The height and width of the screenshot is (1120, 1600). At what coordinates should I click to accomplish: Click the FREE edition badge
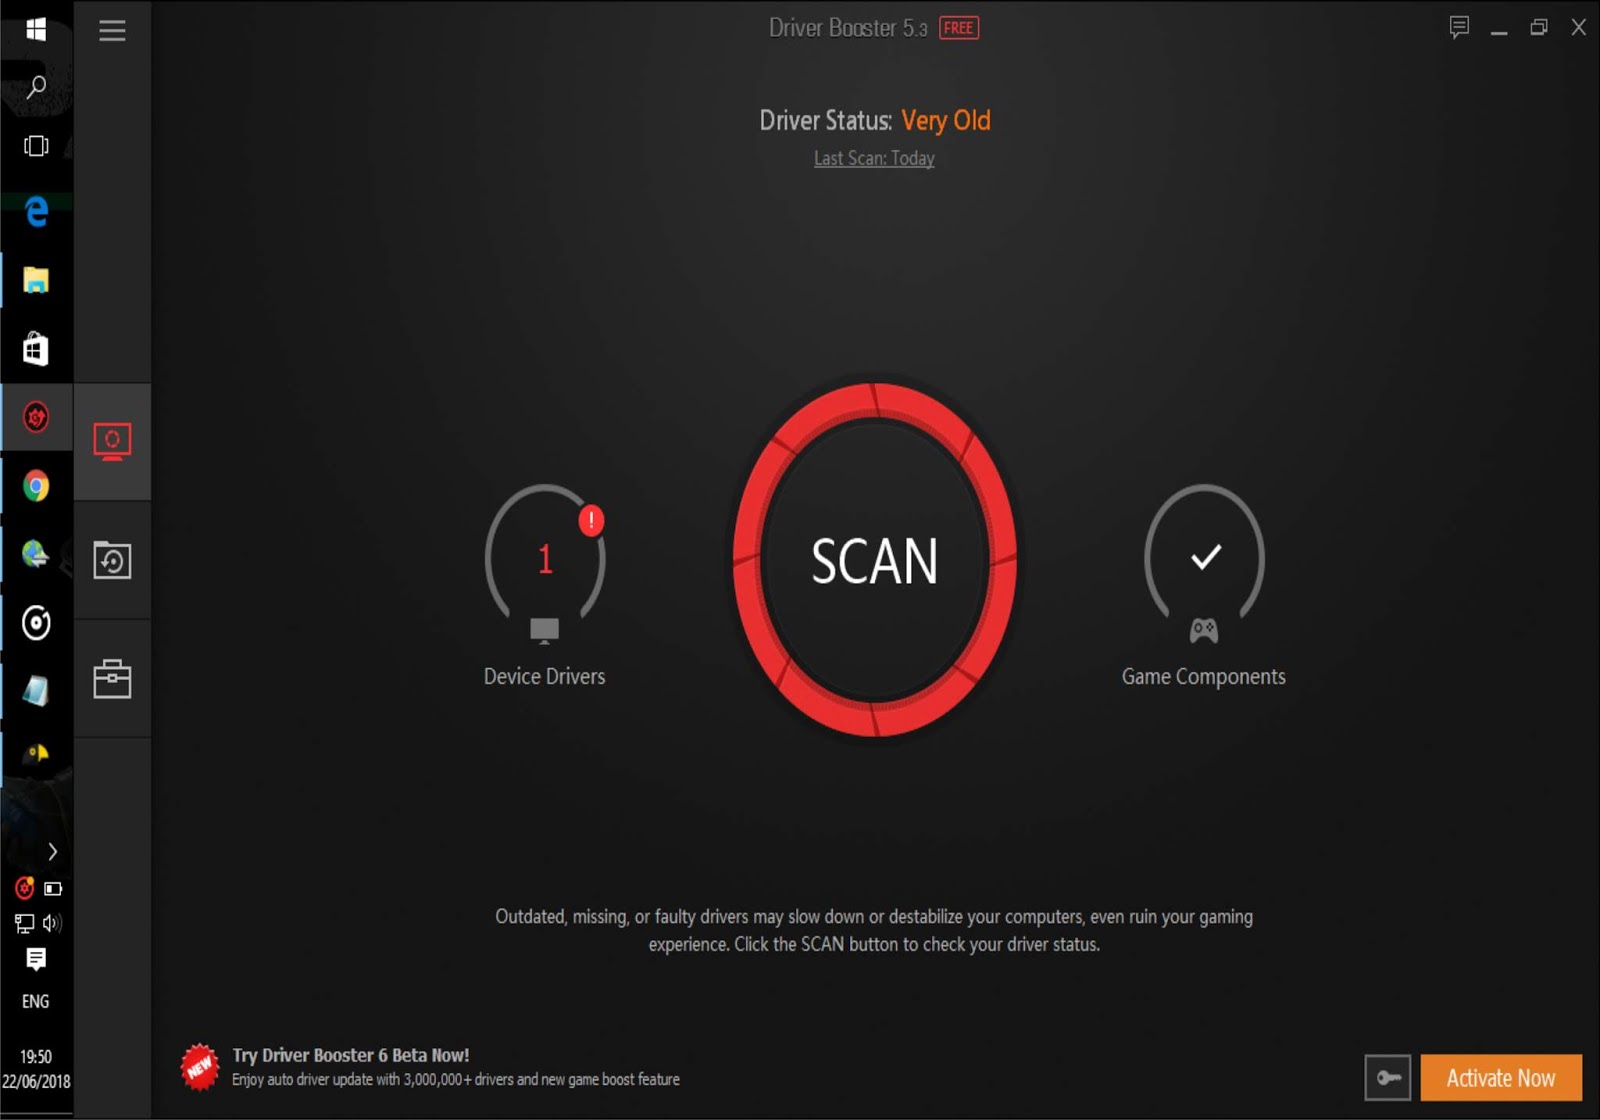tap(958, 28)
